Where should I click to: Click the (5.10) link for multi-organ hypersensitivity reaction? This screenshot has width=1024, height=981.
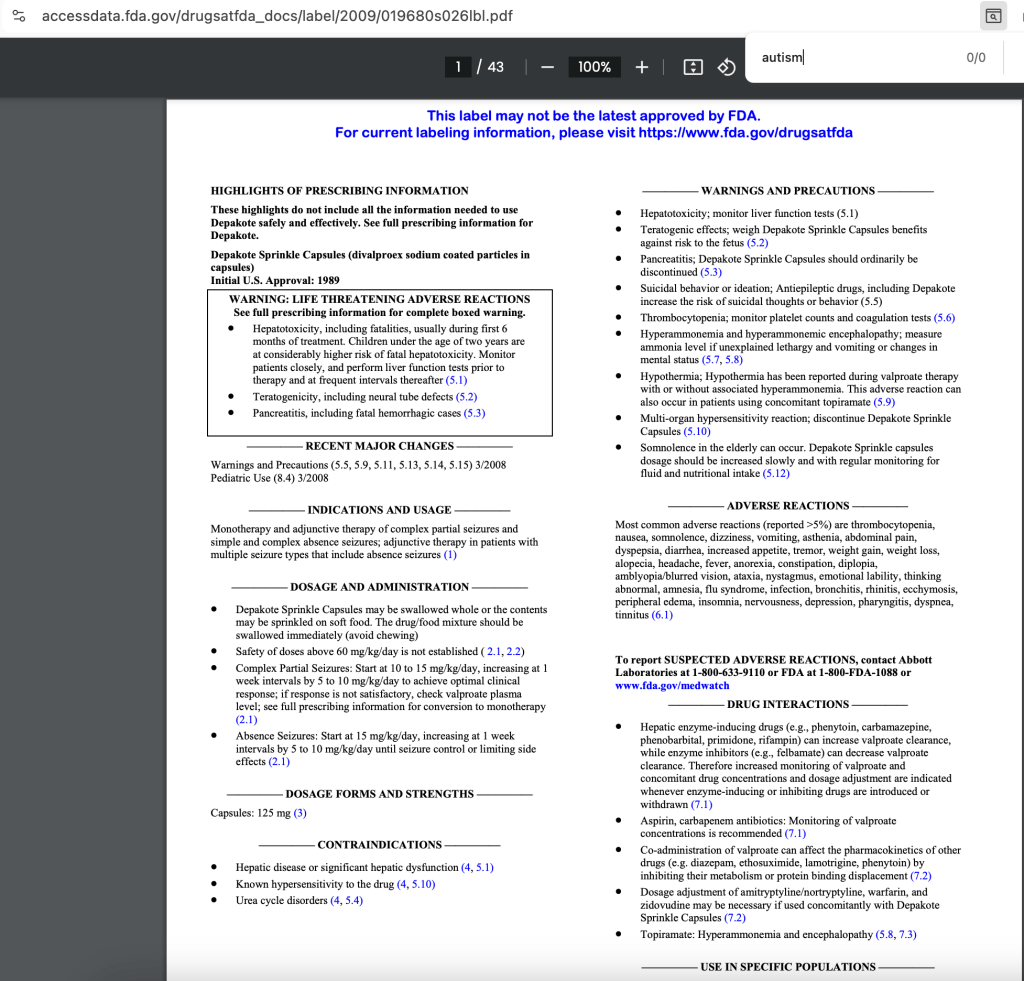pos(697,431)
